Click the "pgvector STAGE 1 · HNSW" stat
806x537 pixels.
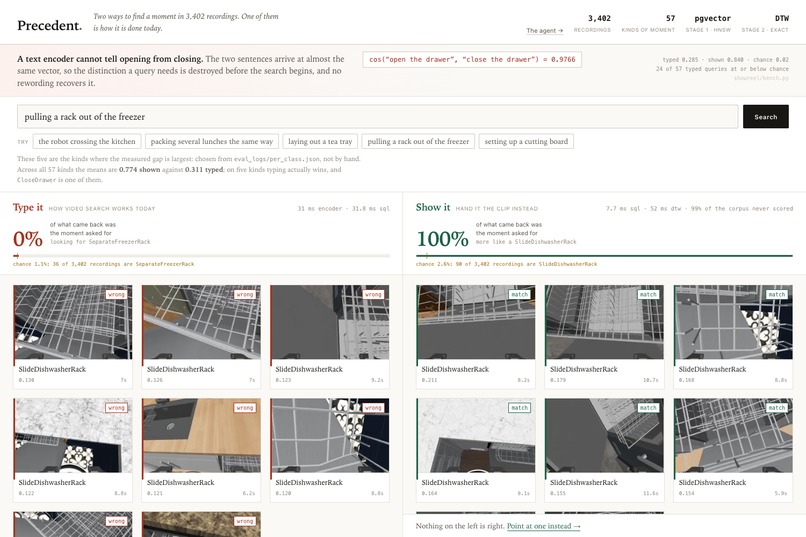pos(708,24)
